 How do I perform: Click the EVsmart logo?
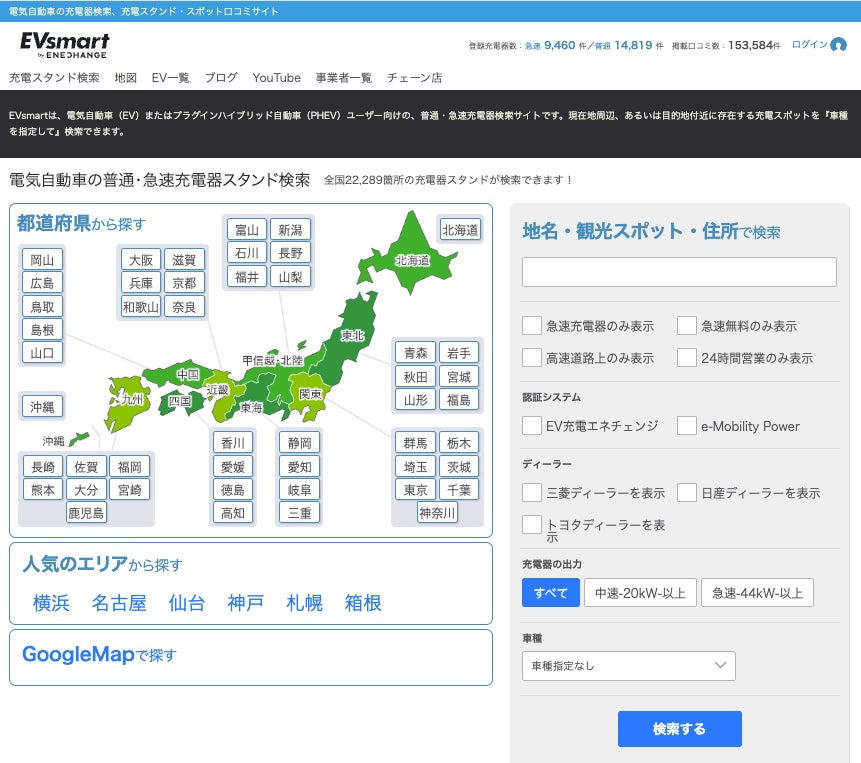click(x=65, y=45)
